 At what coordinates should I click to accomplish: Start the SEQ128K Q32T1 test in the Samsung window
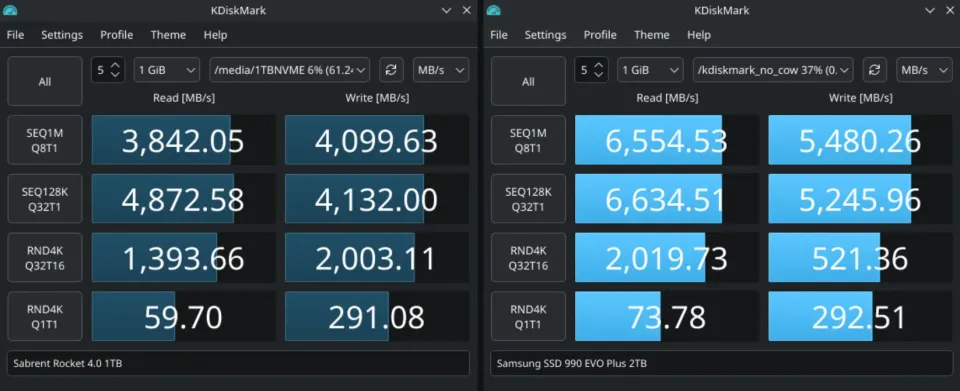(528, 199)
